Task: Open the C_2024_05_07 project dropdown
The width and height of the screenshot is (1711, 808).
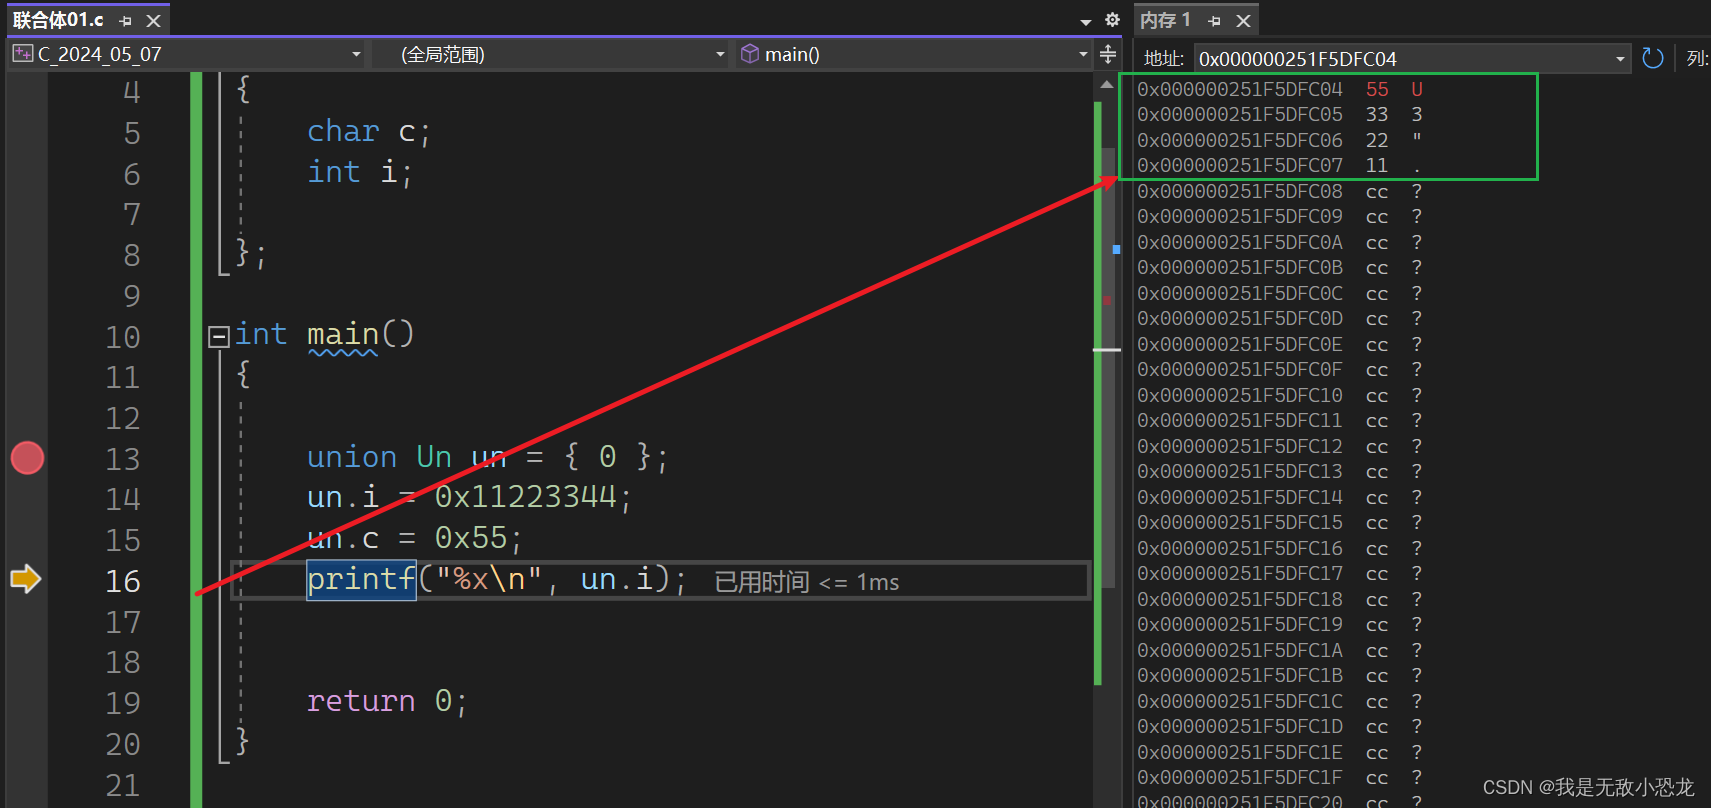Action: (x=186, y=54)
